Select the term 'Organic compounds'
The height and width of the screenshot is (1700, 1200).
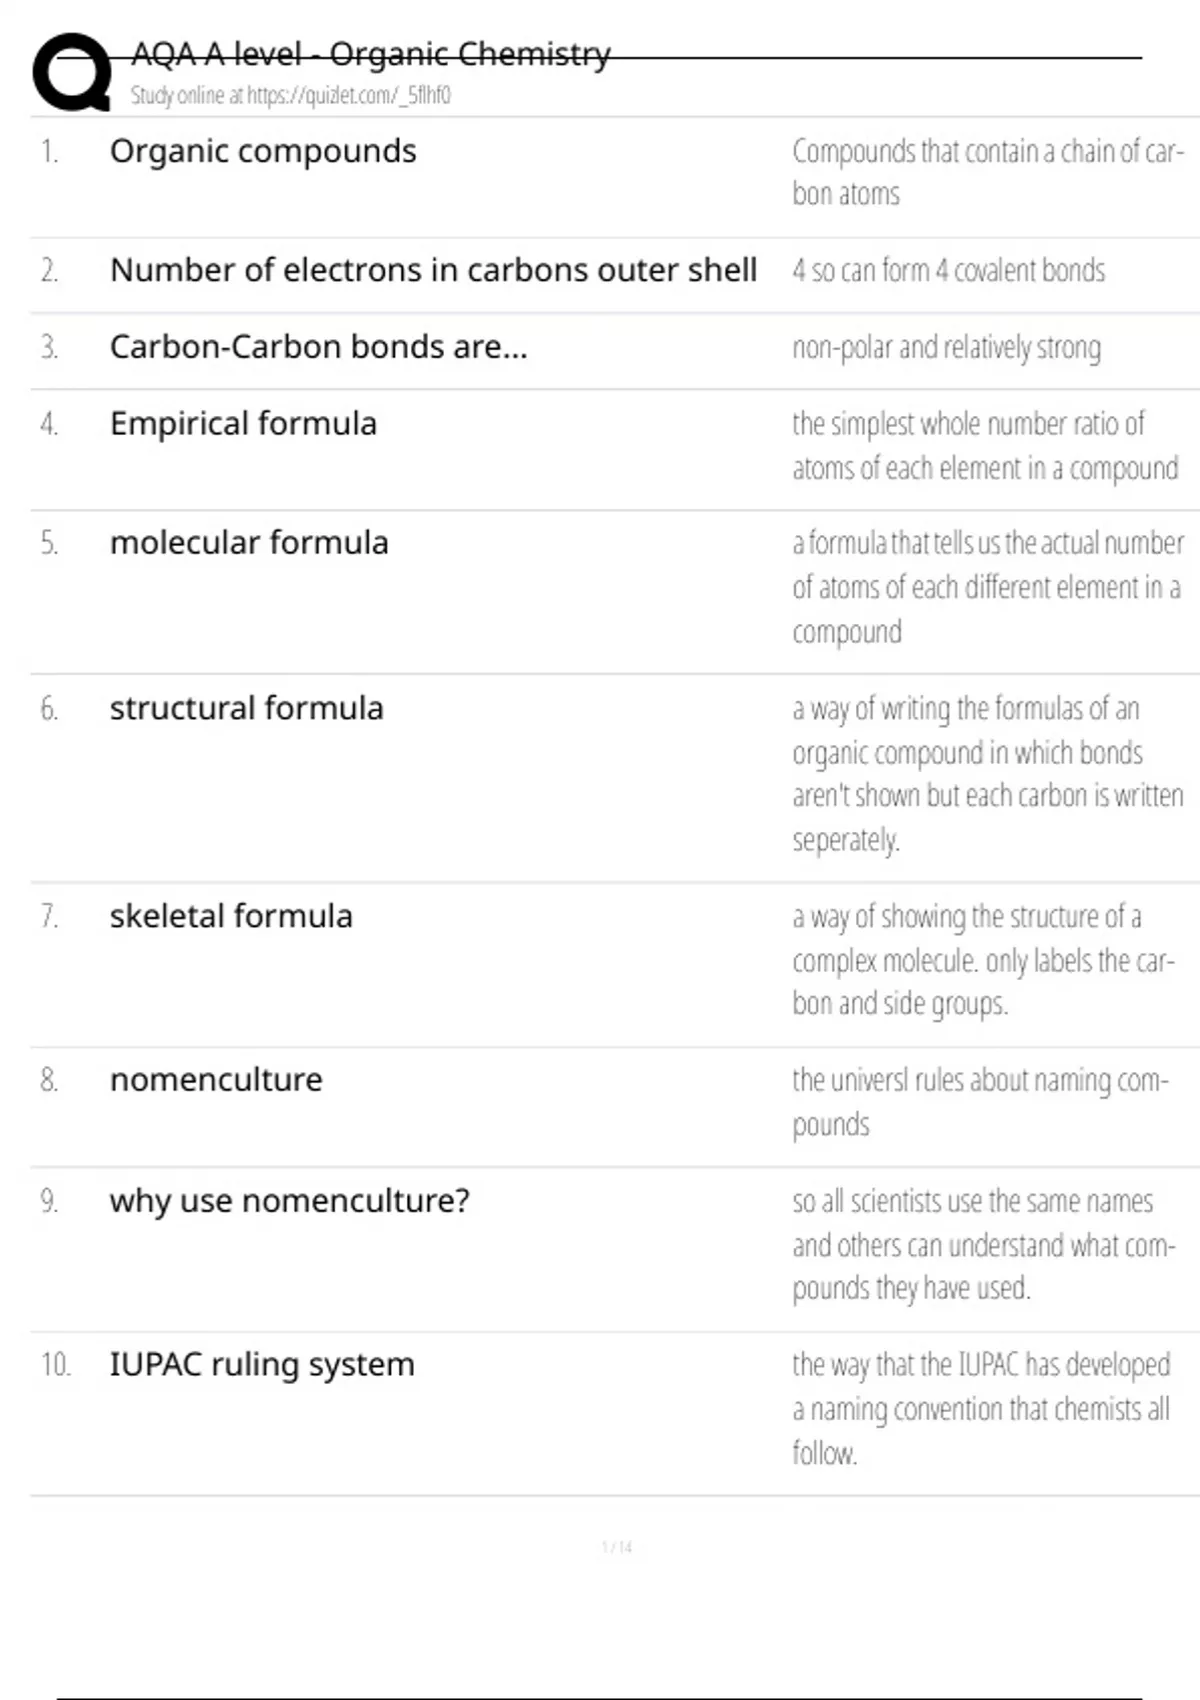(263, 151)
